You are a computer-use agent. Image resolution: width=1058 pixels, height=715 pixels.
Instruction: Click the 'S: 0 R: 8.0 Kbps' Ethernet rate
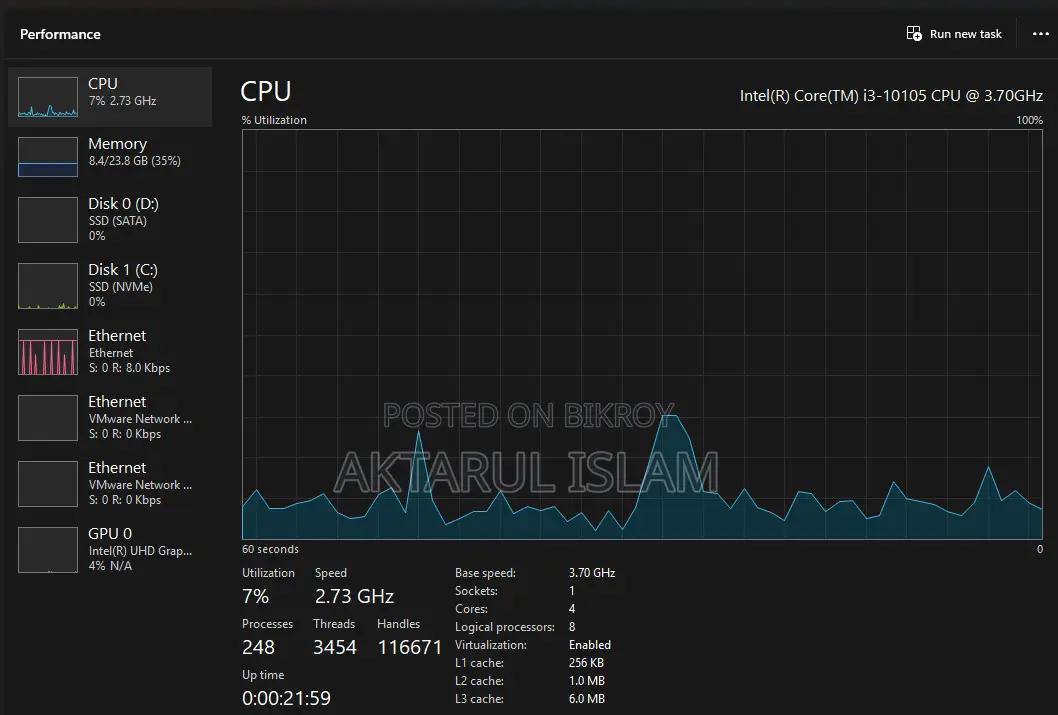click(x=130, y=368)
